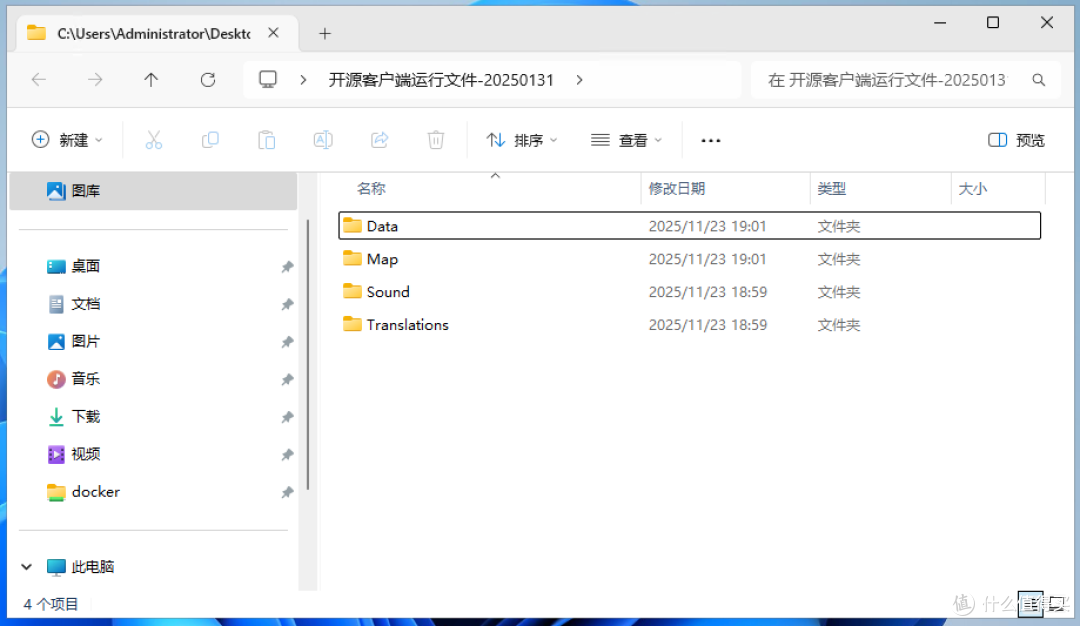Screen dimensions: 1080x626
Task: Open the 新建 dropdown menu
Action: click(x=67, y=140)
